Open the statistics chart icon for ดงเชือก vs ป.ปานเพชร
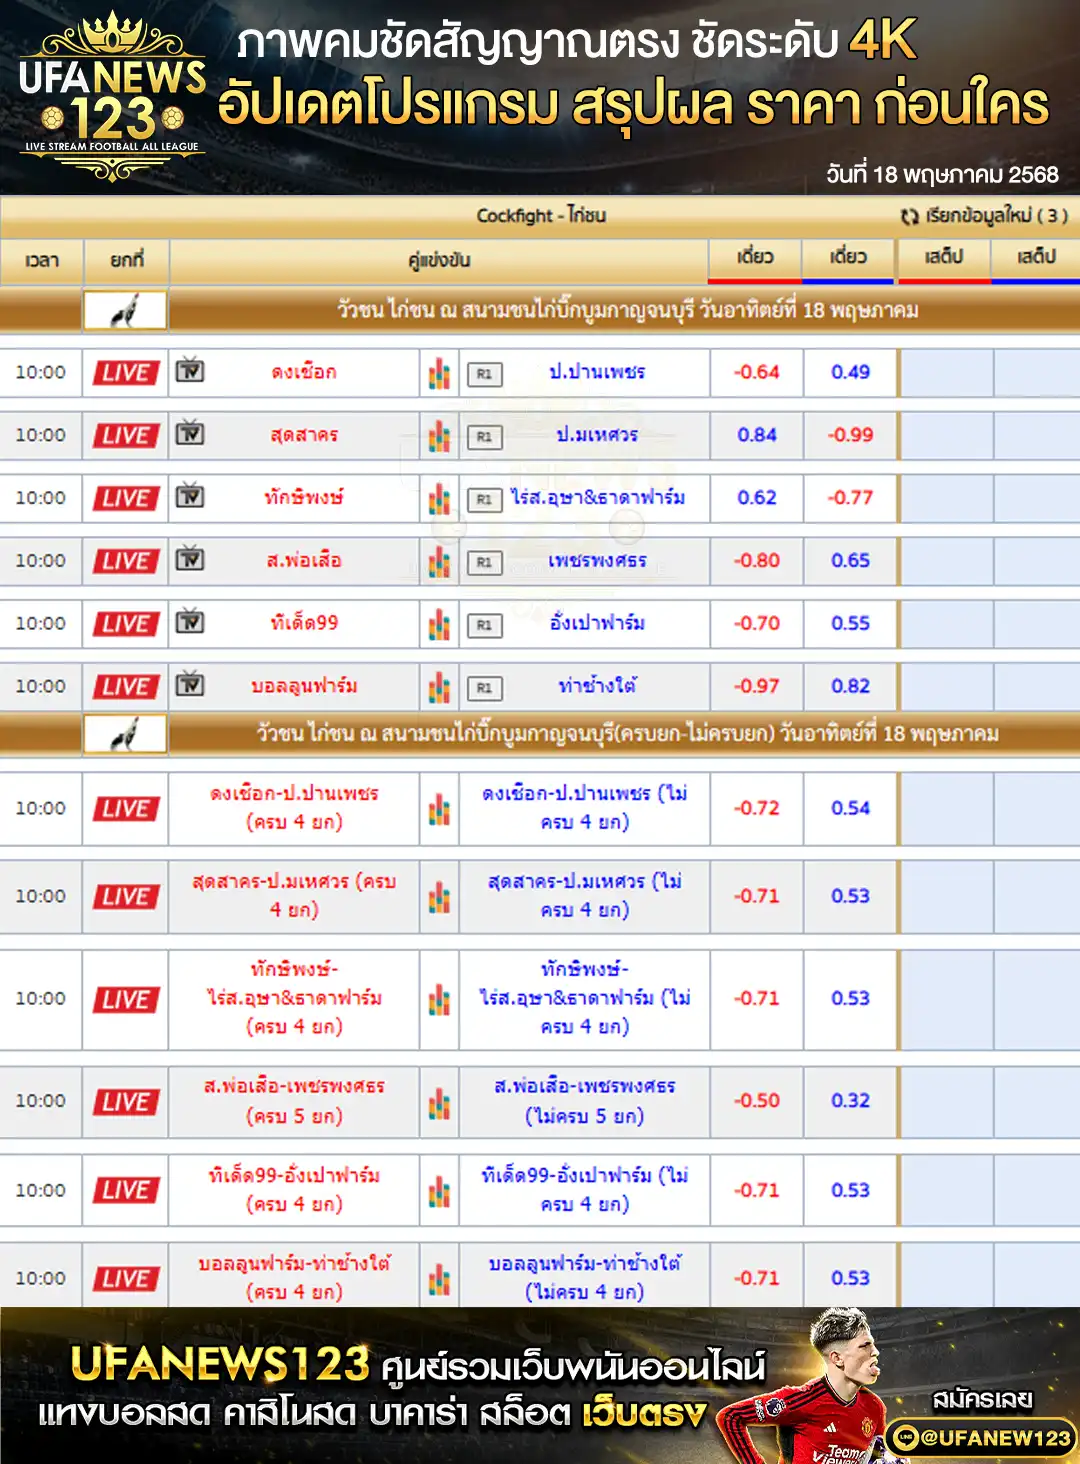This screenshot has width=1080, height=1464. tap(439, 373)
